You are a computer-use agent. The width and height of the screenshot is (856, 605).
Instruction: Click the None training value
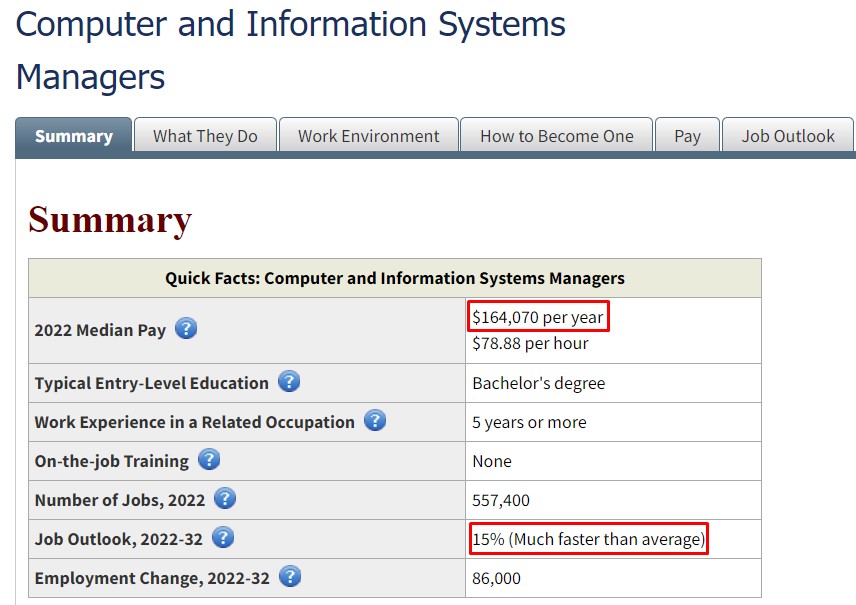tap(492, 461)
